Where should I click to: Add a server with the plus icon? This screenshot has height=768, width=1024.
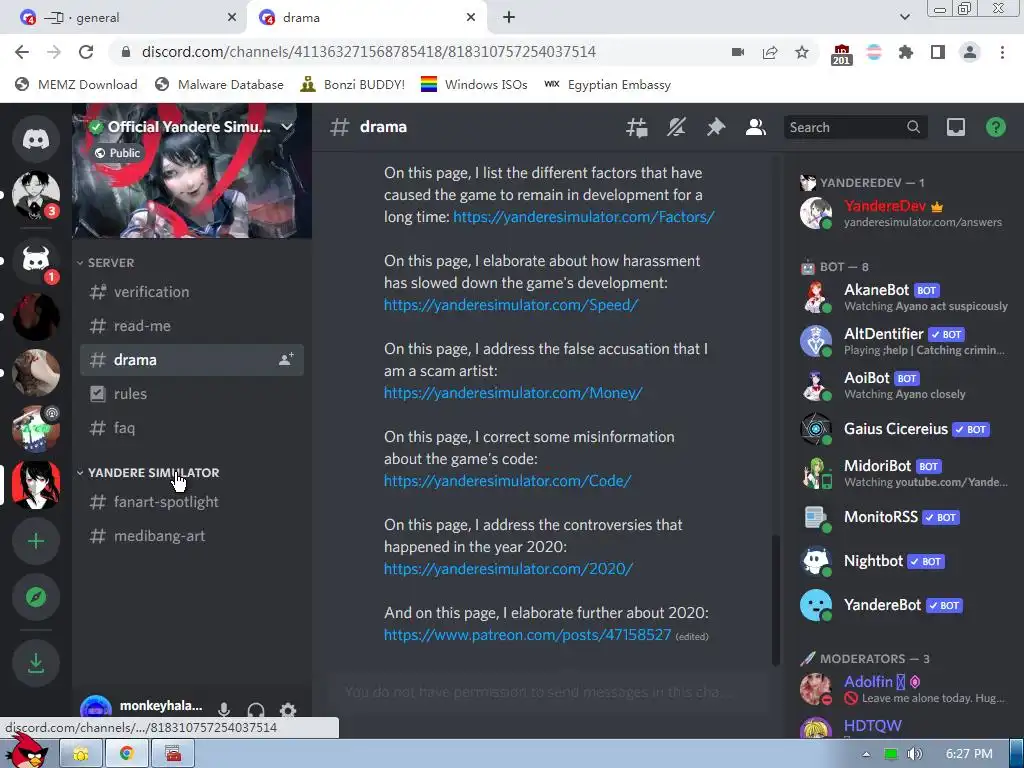pos(36,541)
